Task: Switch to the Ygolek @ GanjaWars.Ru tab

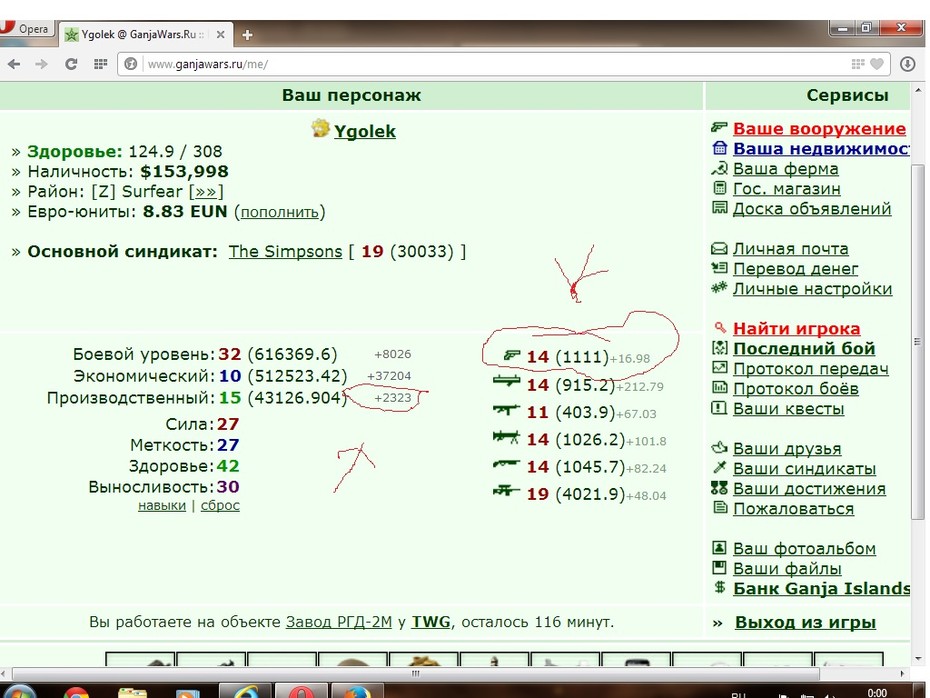Action: pyautogui.click(x=146, y=35)
